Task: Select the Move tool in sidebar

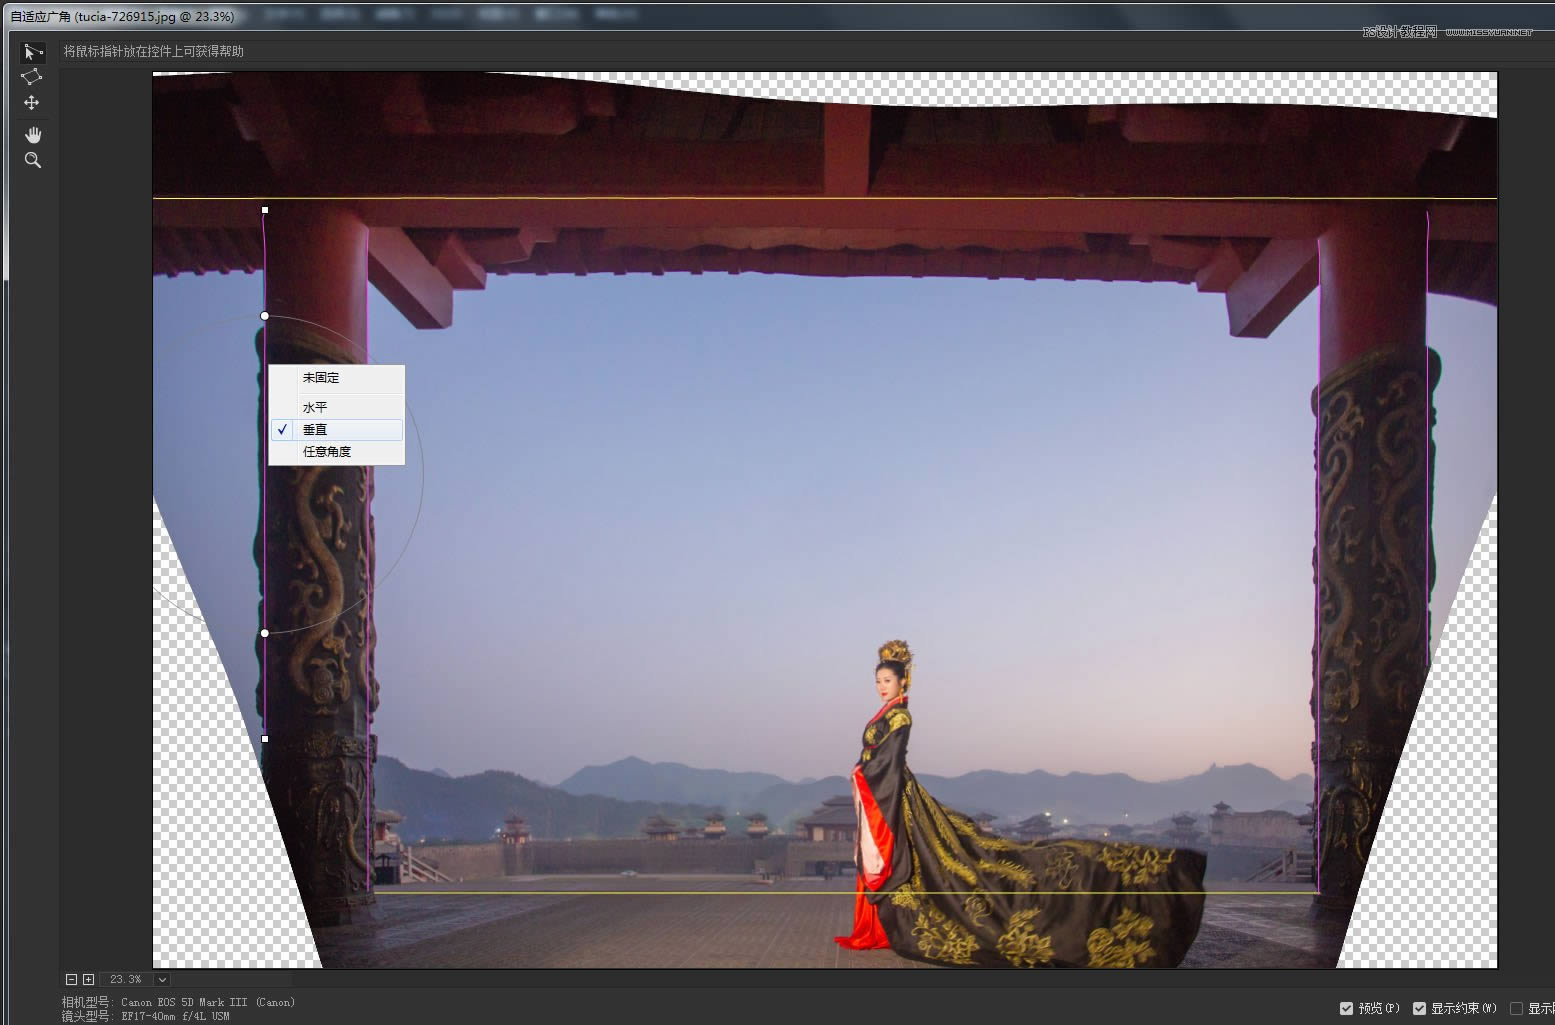Action: (32, 103)
